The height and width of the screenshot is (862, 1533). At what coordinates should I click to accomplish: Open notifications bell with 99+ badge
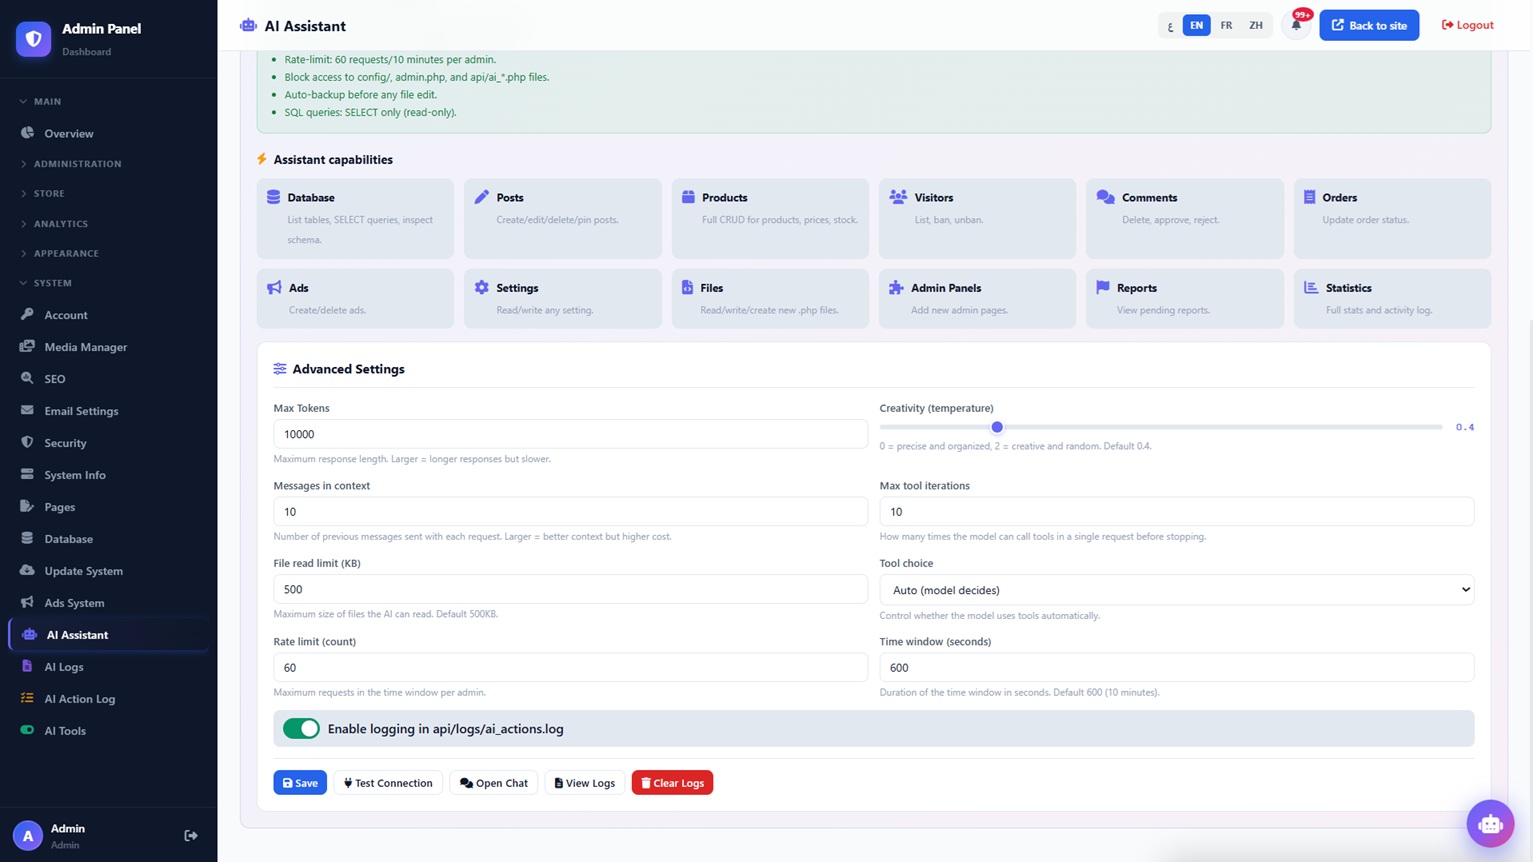coord(1296,25)
